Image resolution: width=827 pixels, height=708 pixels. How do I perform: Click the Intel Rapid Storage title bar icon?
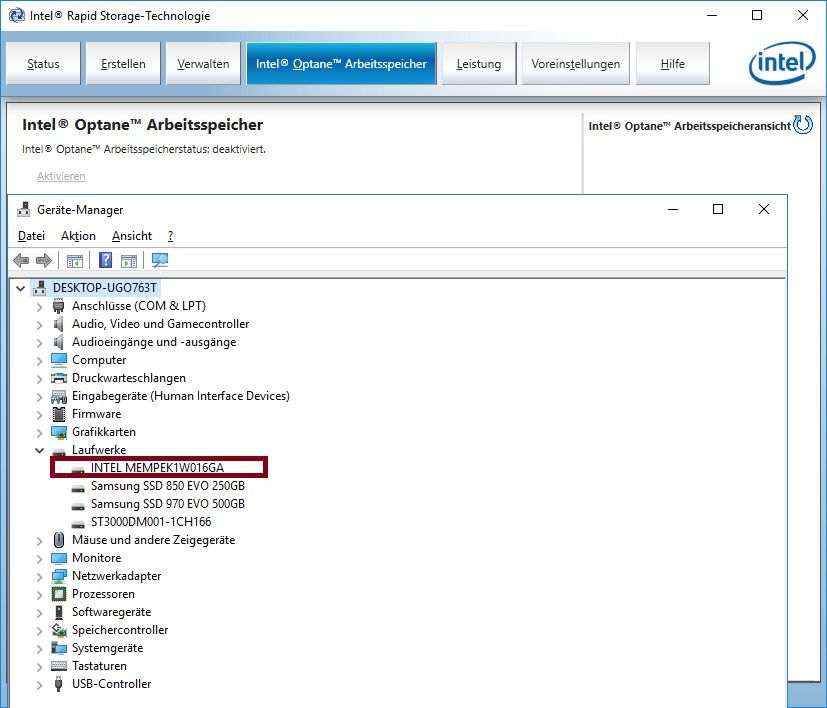(x=16, y=15)
